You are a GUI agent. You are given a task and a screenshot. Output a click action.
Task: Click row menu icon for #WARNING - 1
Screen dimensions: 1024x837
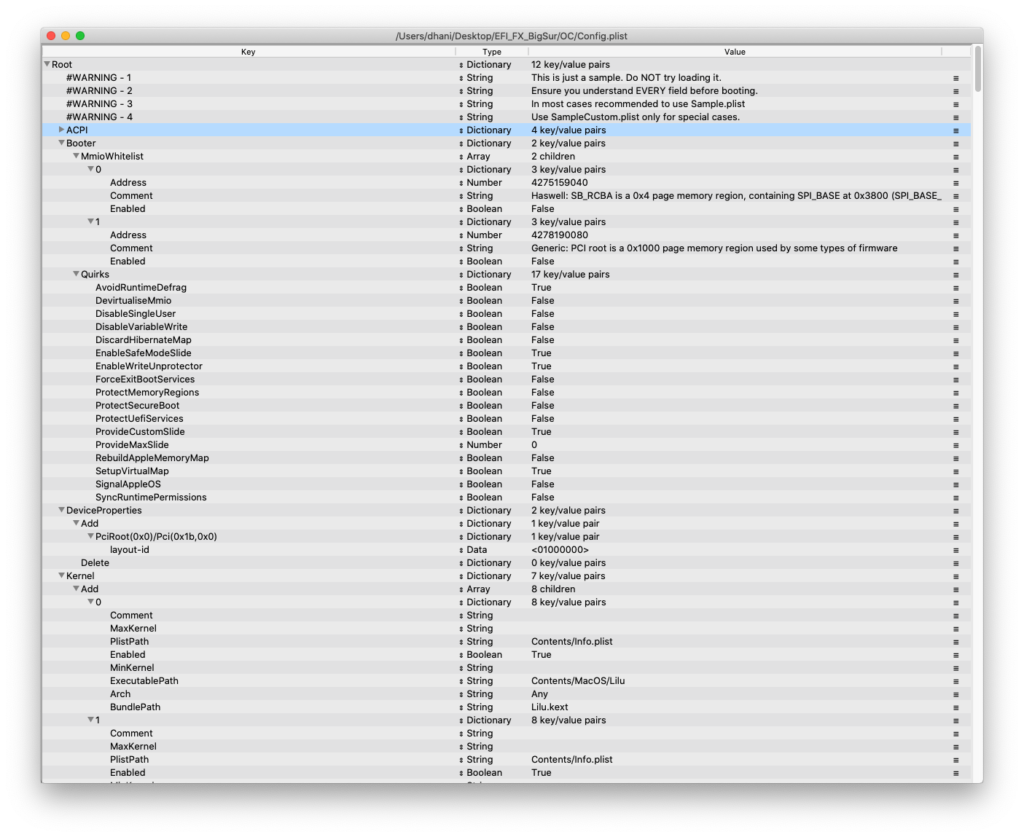pyautogui.click(x=955, y=78)
